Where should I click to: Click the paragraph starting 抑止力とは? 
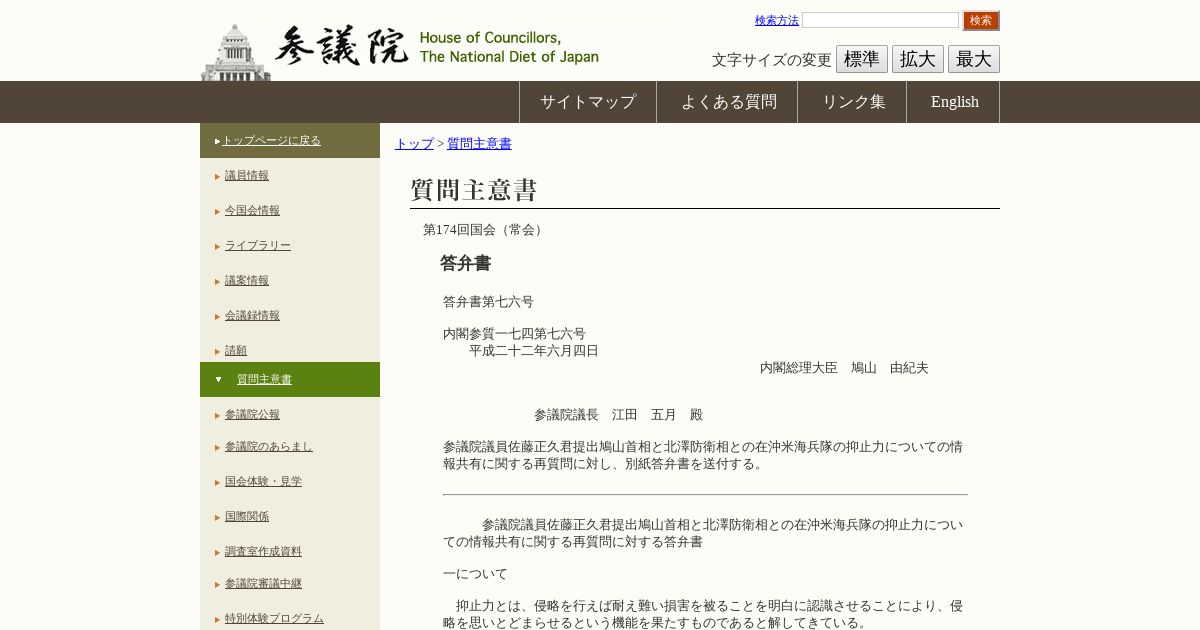click(x=704, y=615)
